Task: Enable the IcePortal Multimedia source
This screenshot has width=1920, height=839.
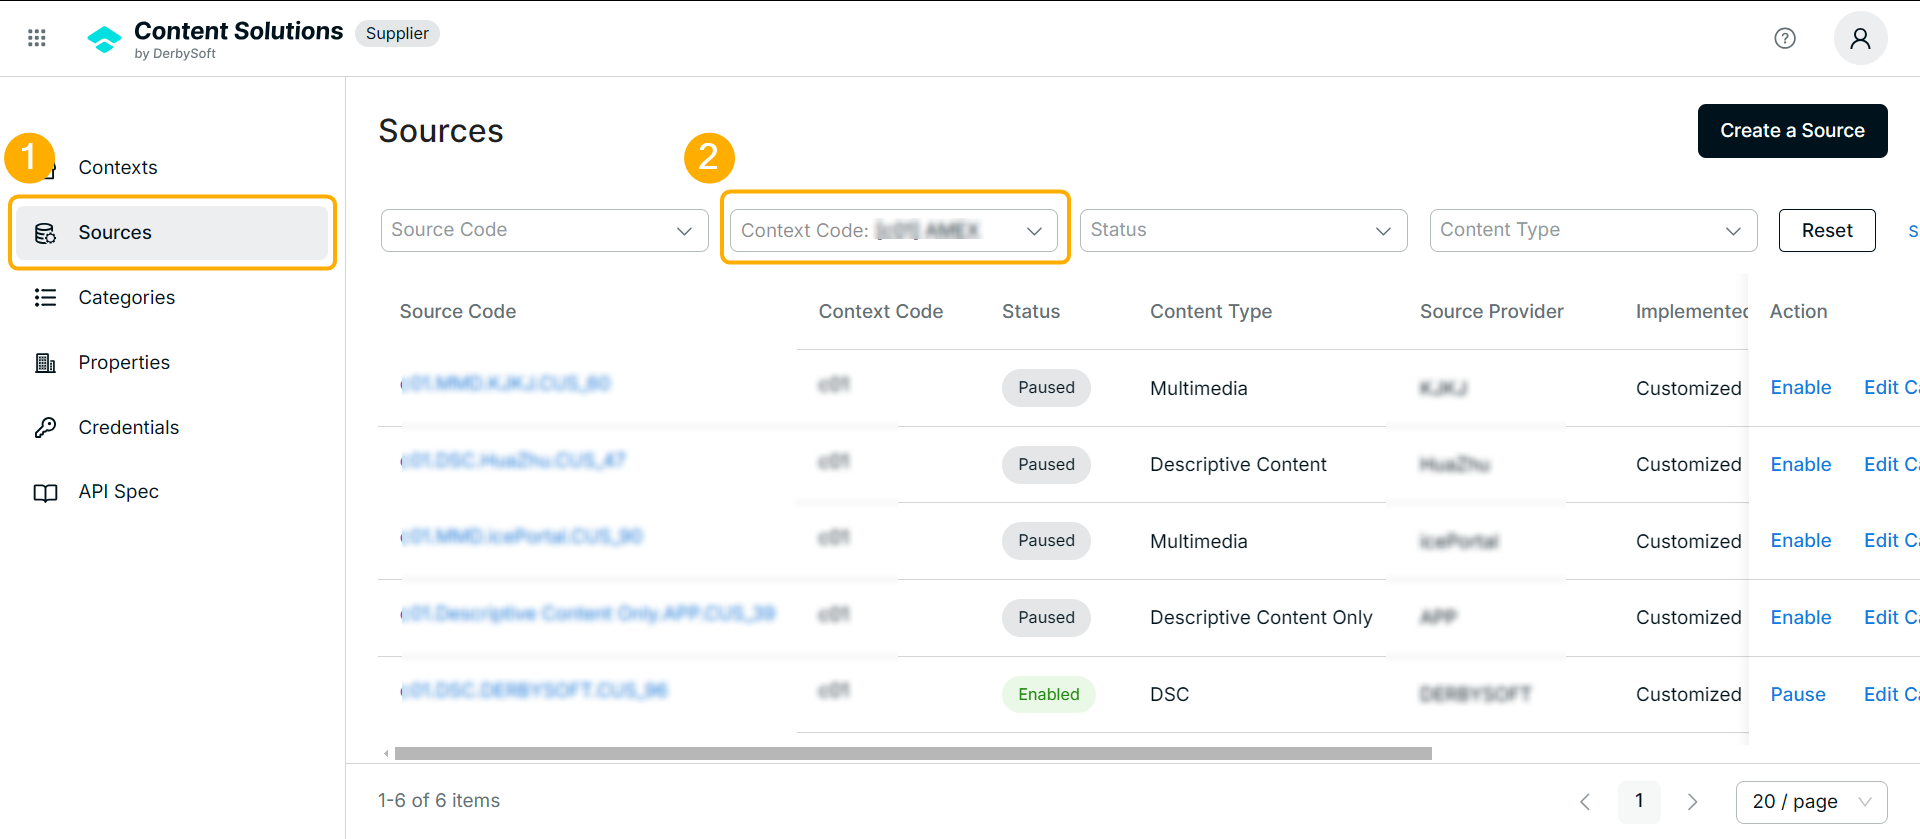Action: [x=1800, y=540]
